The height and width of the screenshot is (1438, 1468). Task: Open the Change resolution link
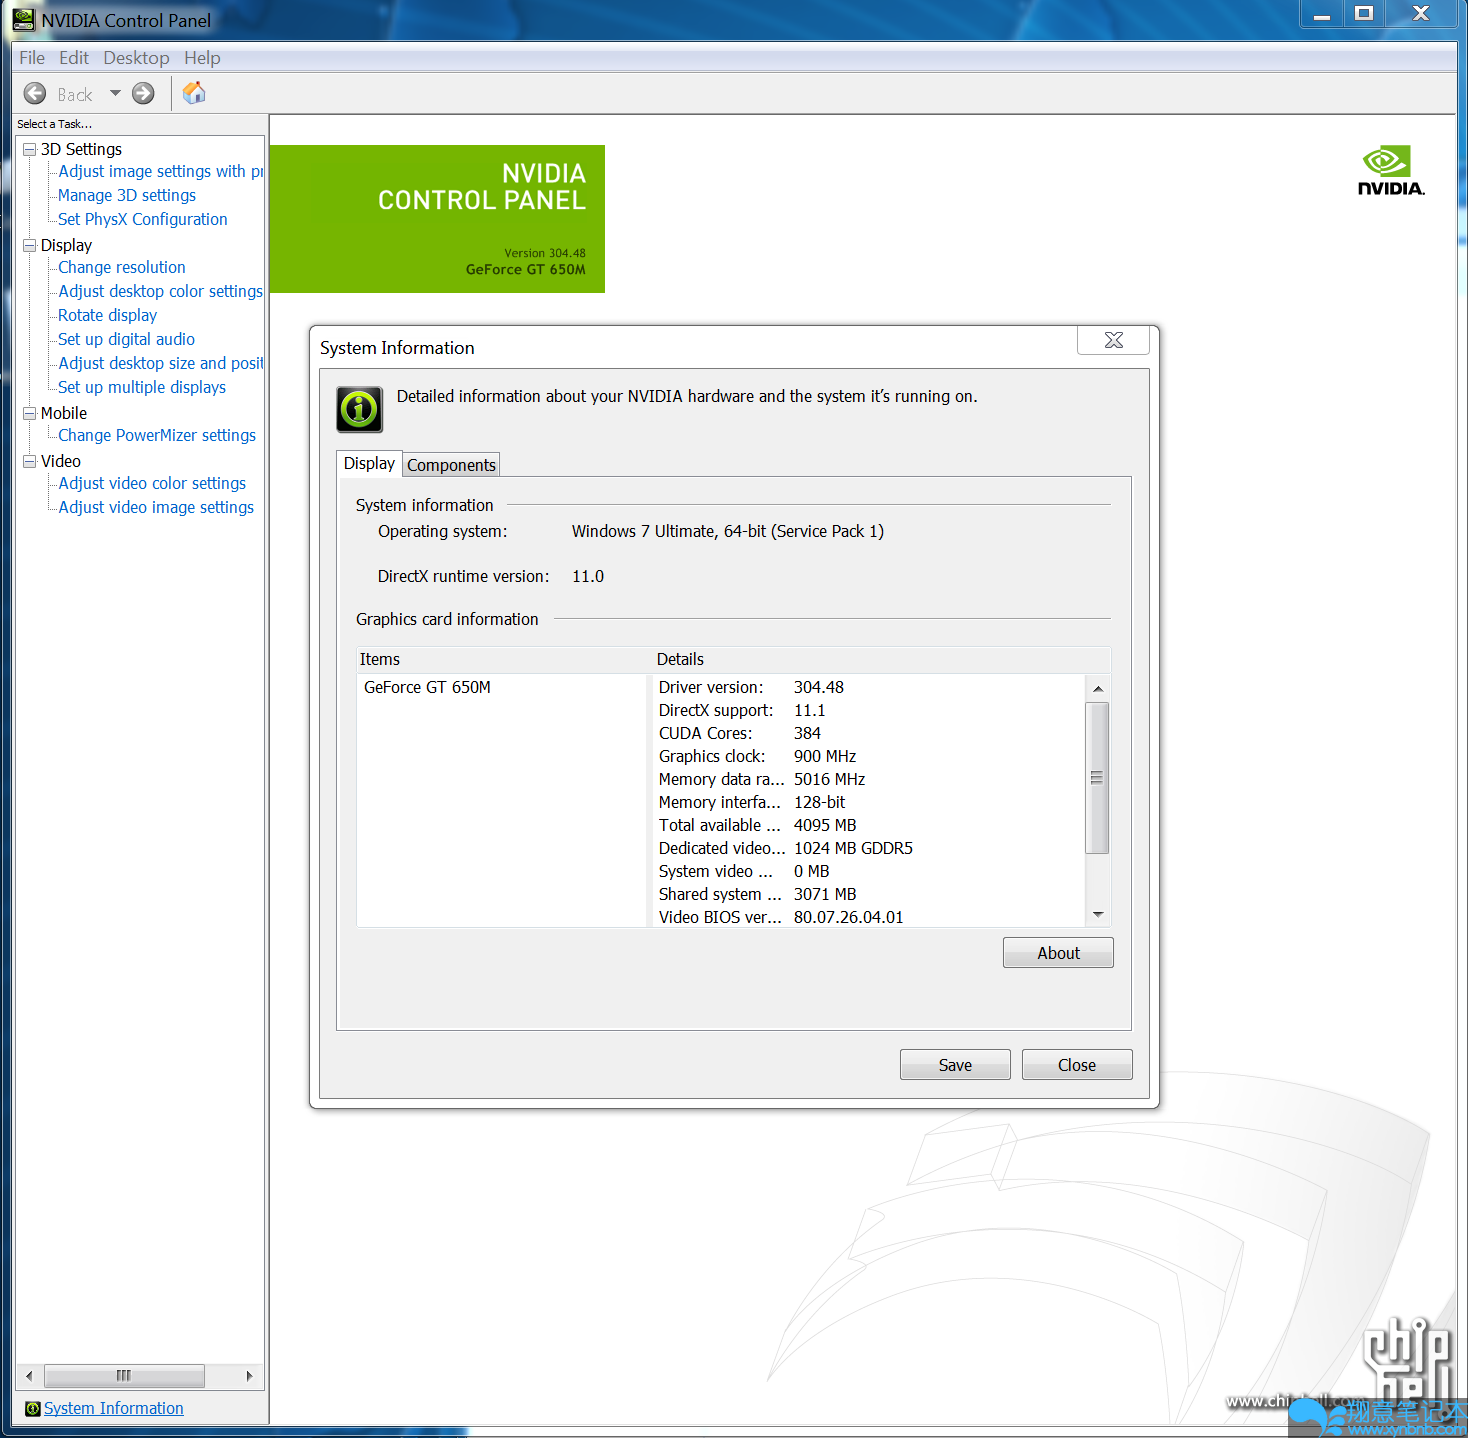[121, 268]
